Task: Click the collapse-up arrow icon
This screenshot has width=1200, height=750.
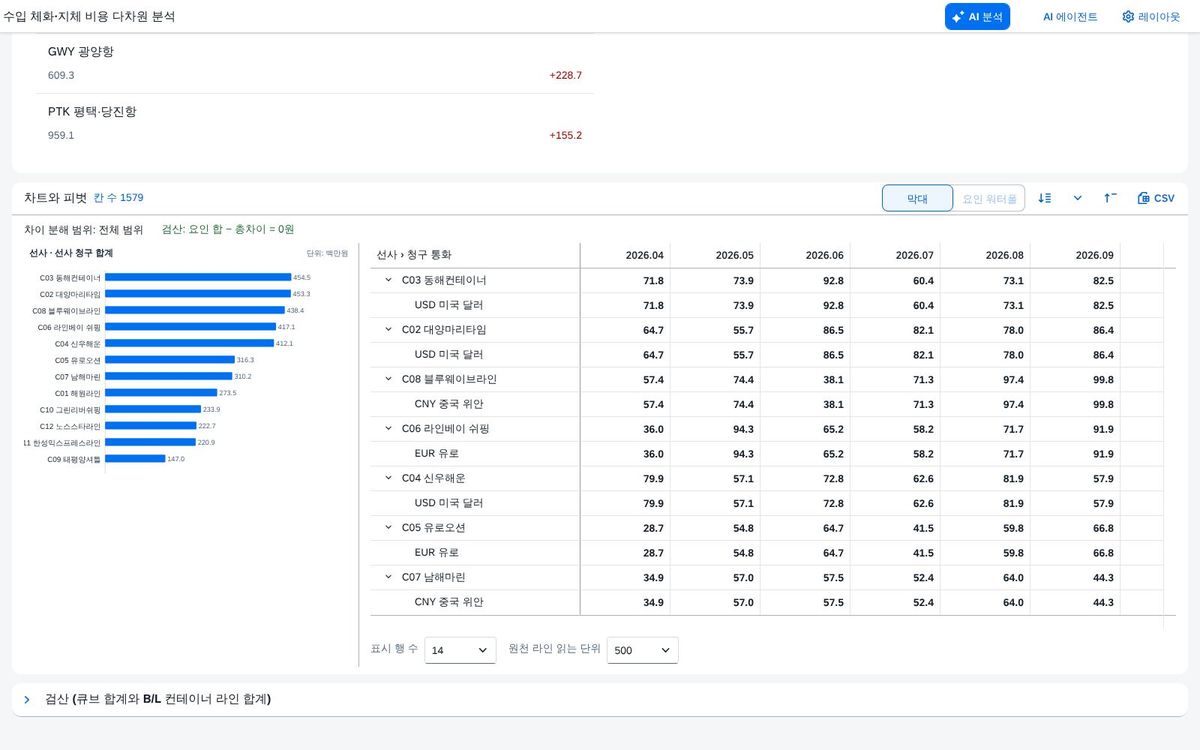Action: pos(1110,198)
